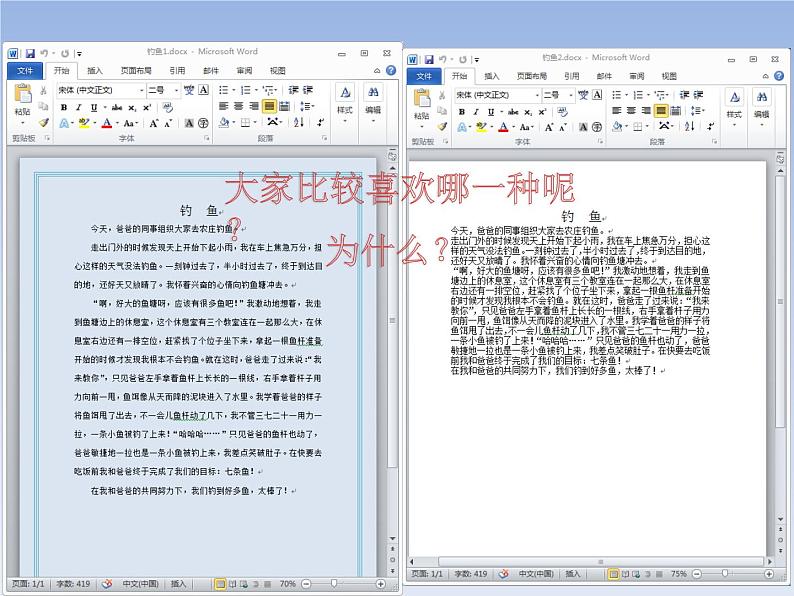The height and width of the screenshot is (596, 794).
Task: Click text effects icon in 钓鱼1 window
Action: [x=64, y=123]
